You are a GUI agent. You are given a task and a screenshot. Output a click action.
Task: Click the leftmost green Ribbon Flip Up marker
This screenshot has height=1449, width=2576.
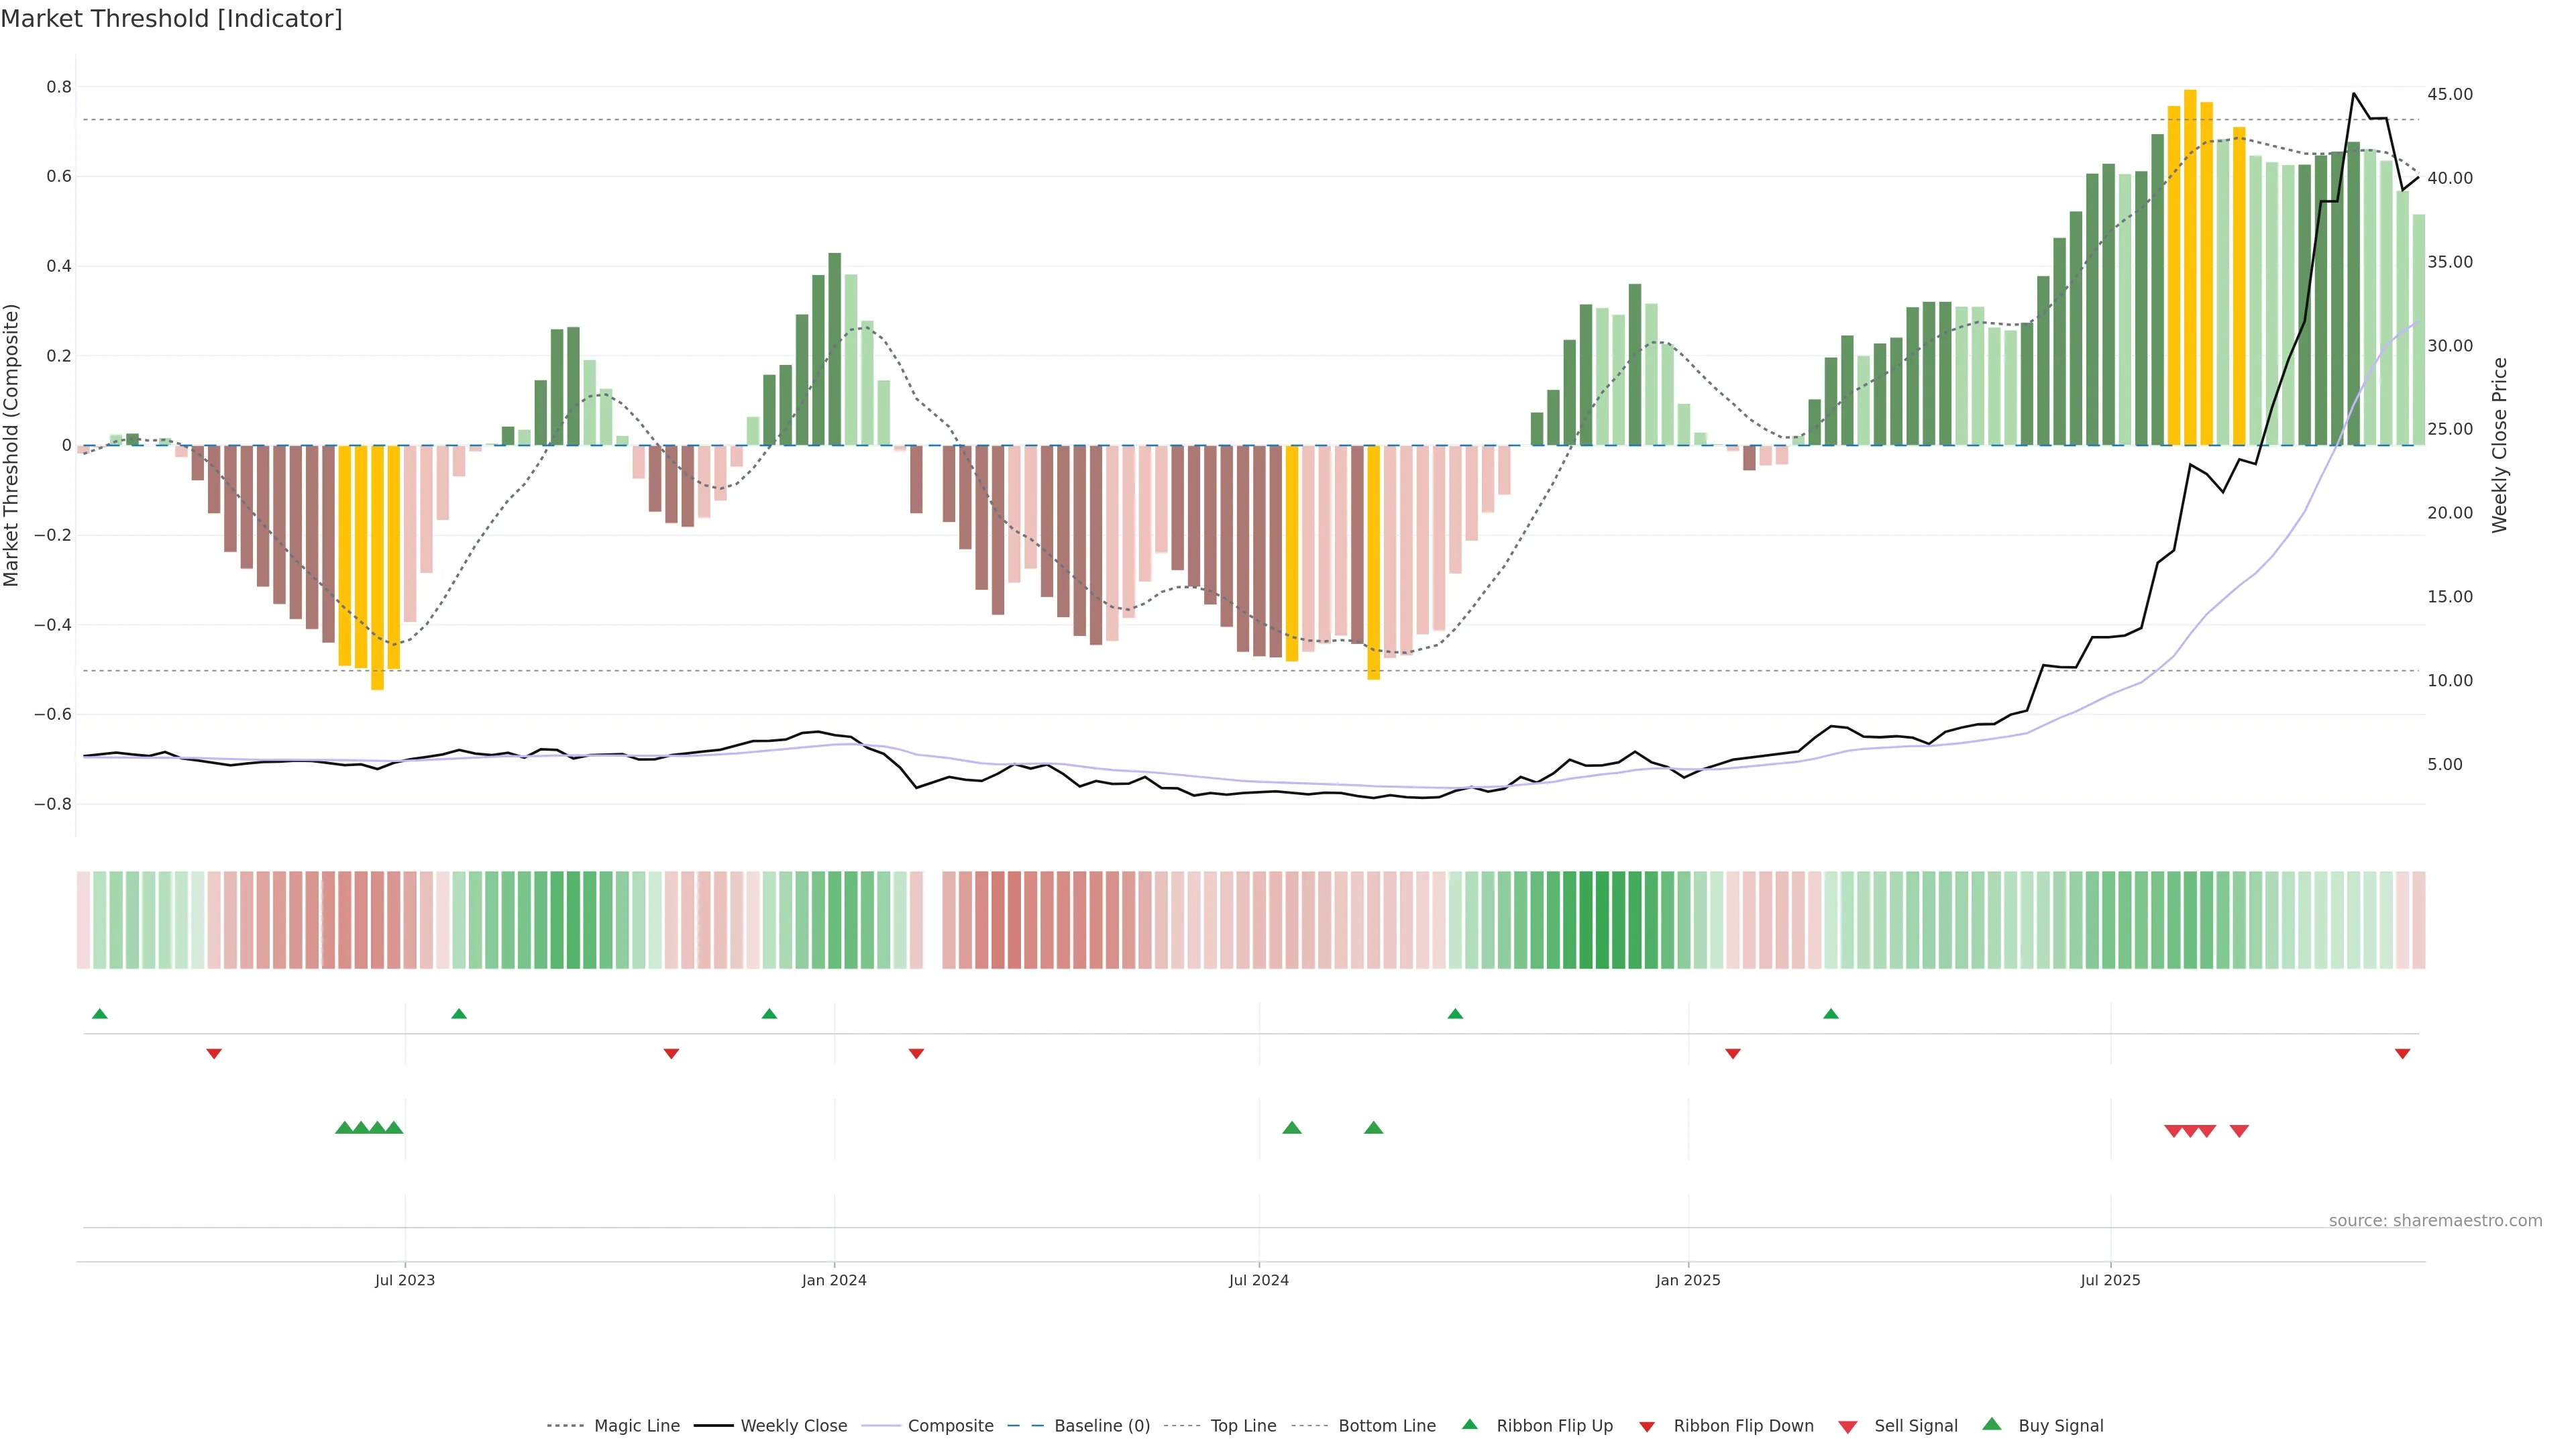99,1014
